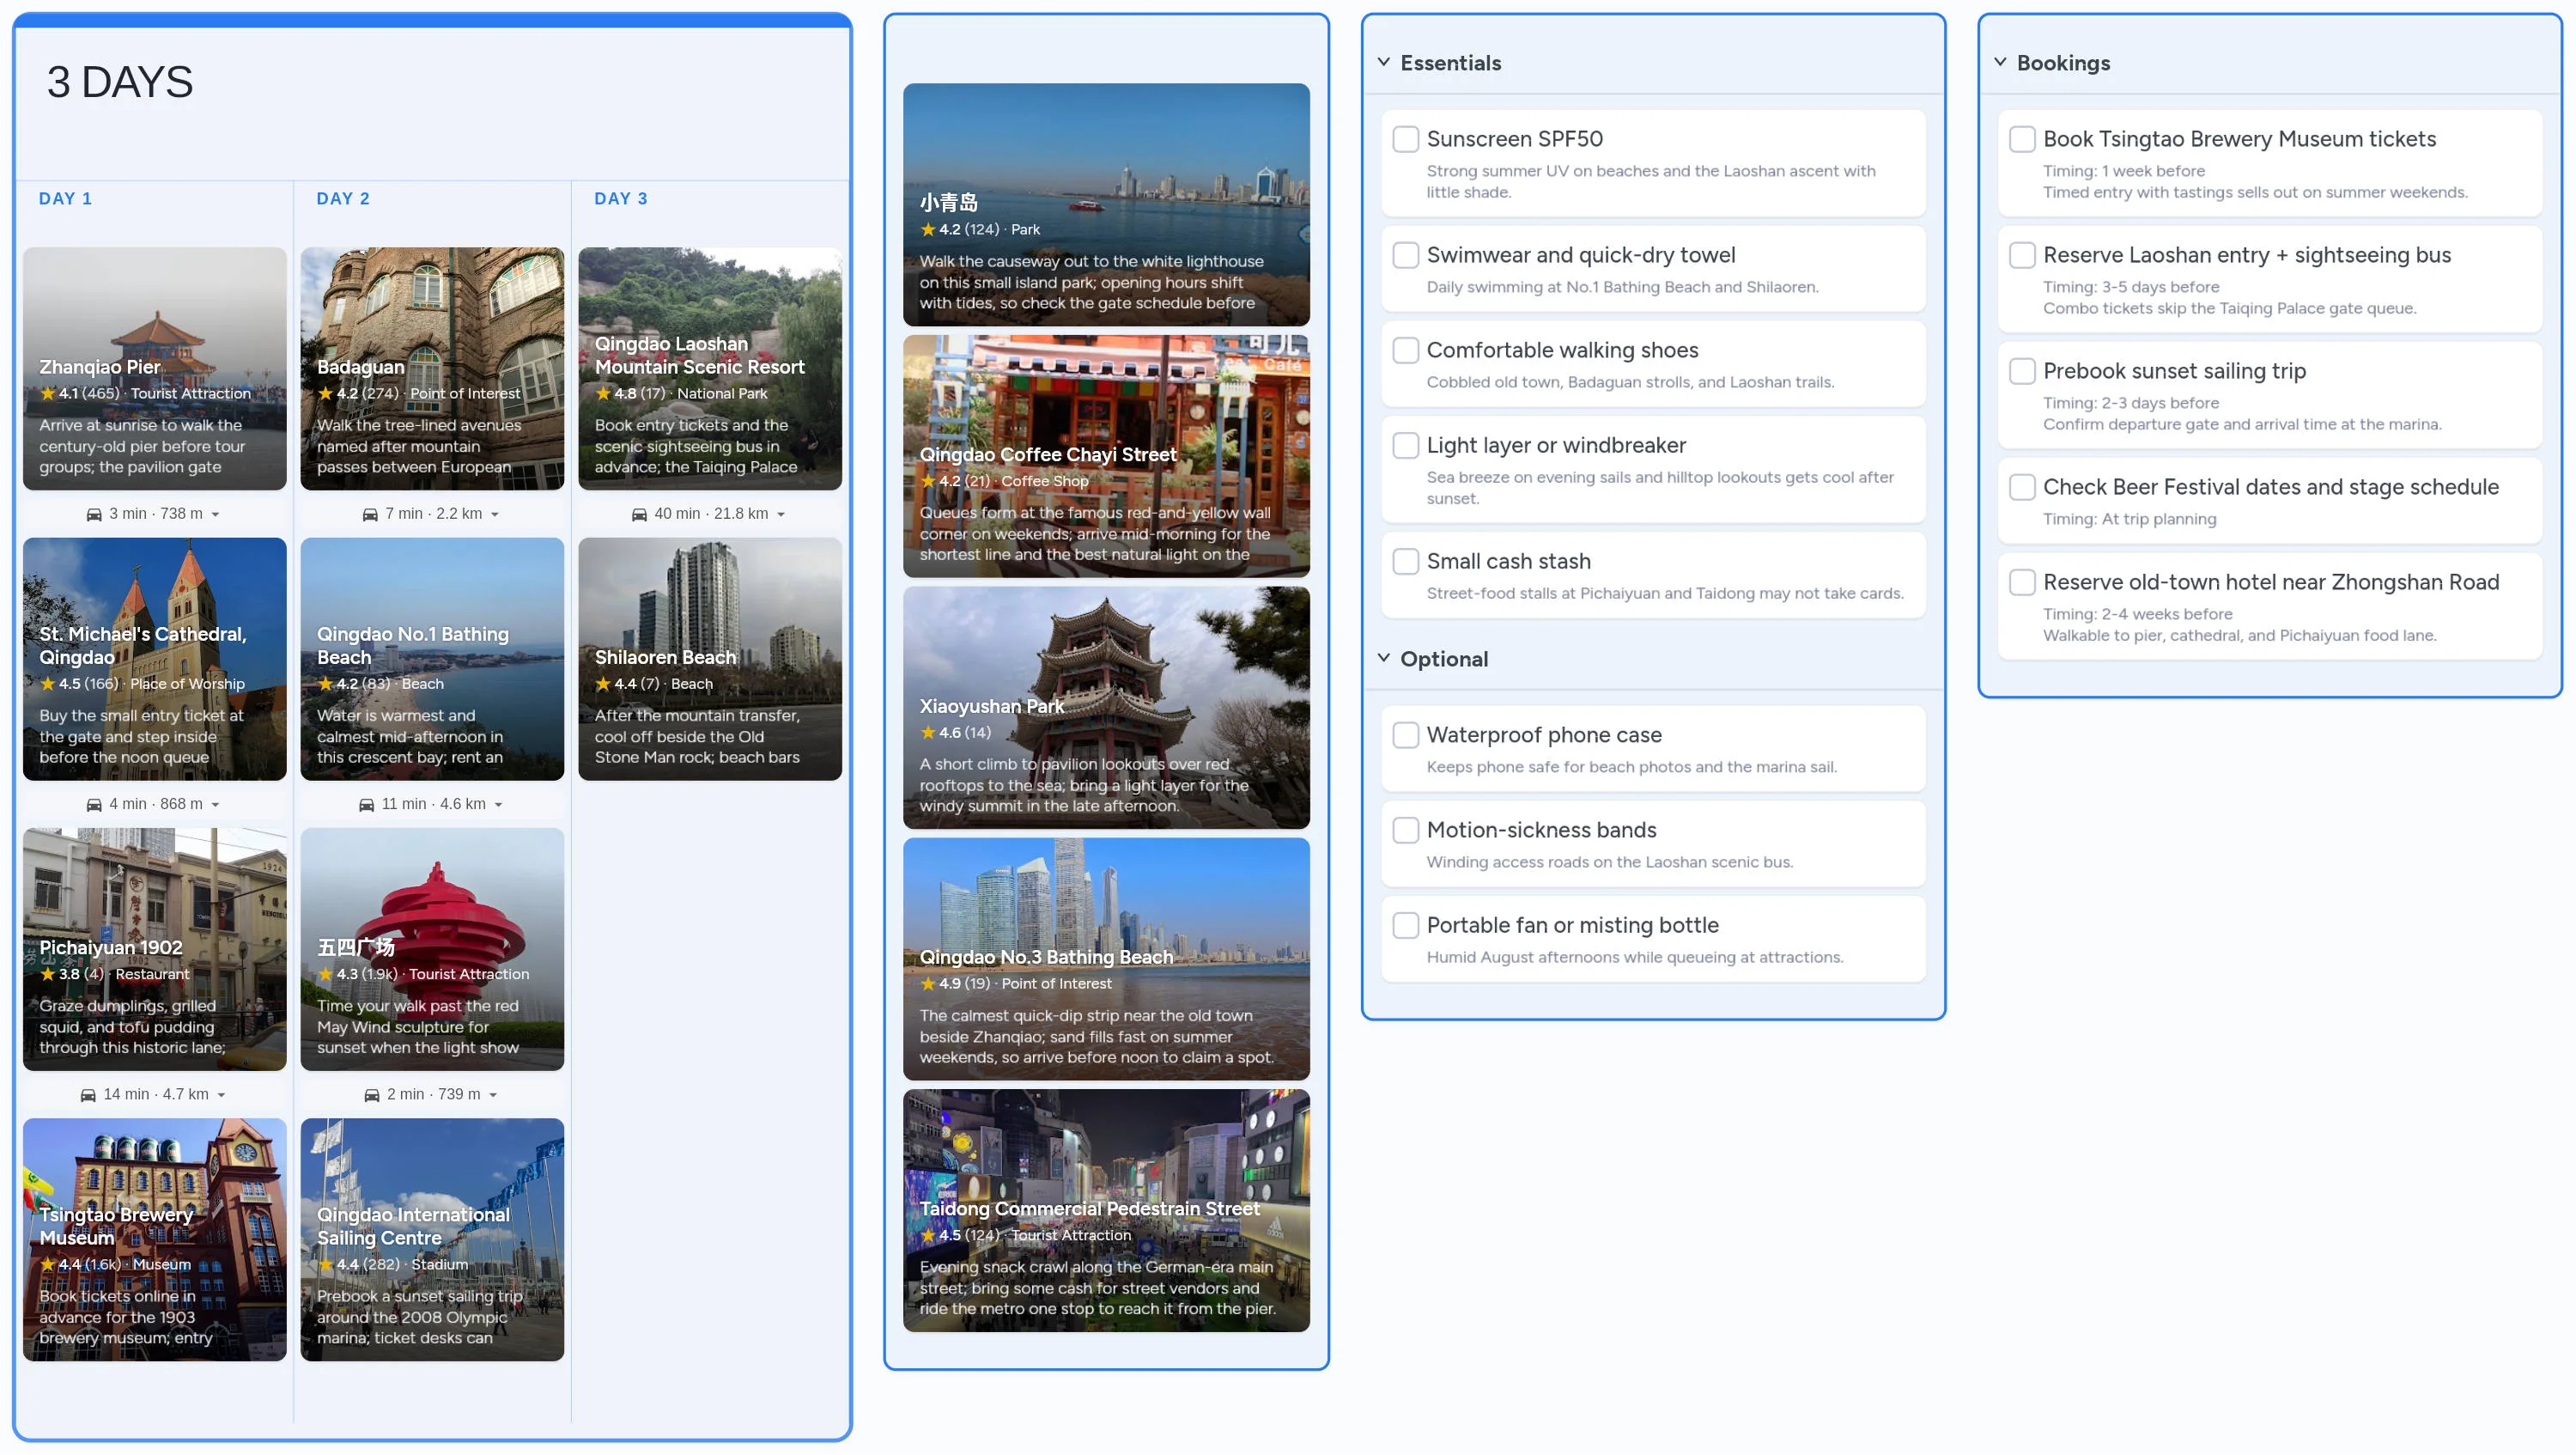This screenshot has width=2576, height=1455.
Task: Click car icon for the 7 min 2.2 km route
Action: [370, 514]
